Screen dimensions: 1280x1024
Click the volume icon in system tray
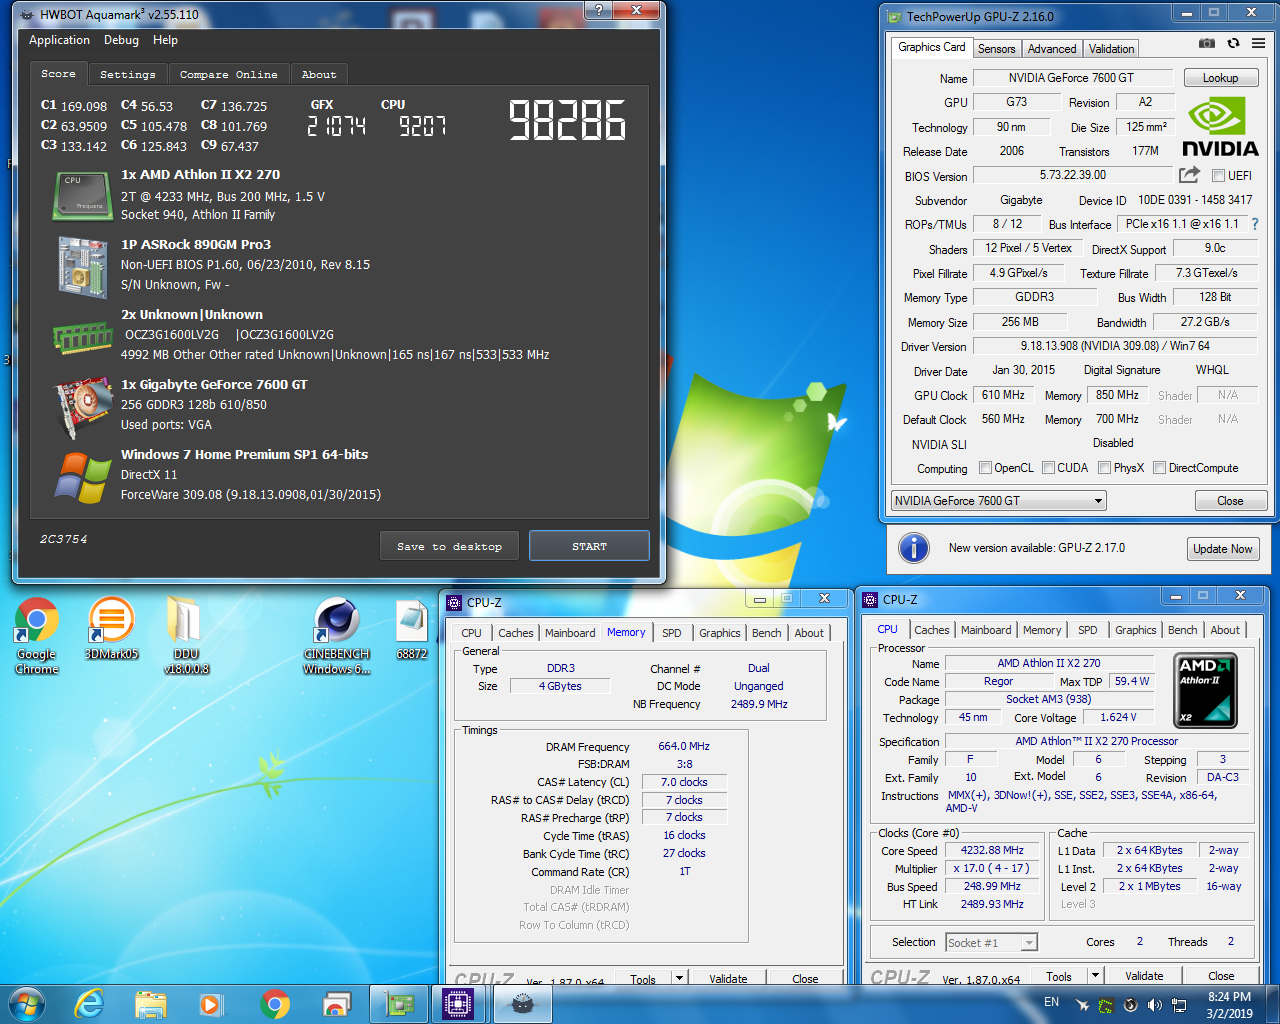pos(1155,1004)
